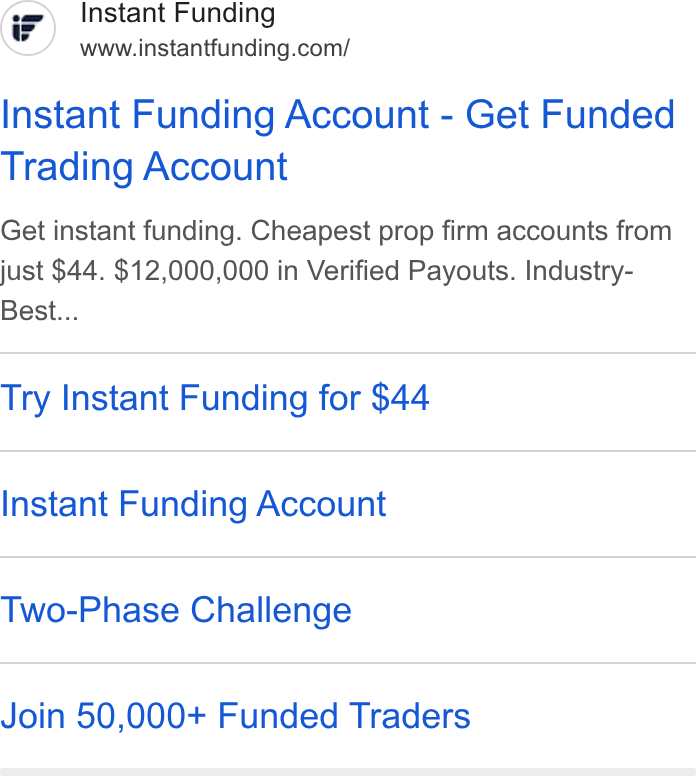Click the ad description snippet paragraph

click(x=337, y=271)
